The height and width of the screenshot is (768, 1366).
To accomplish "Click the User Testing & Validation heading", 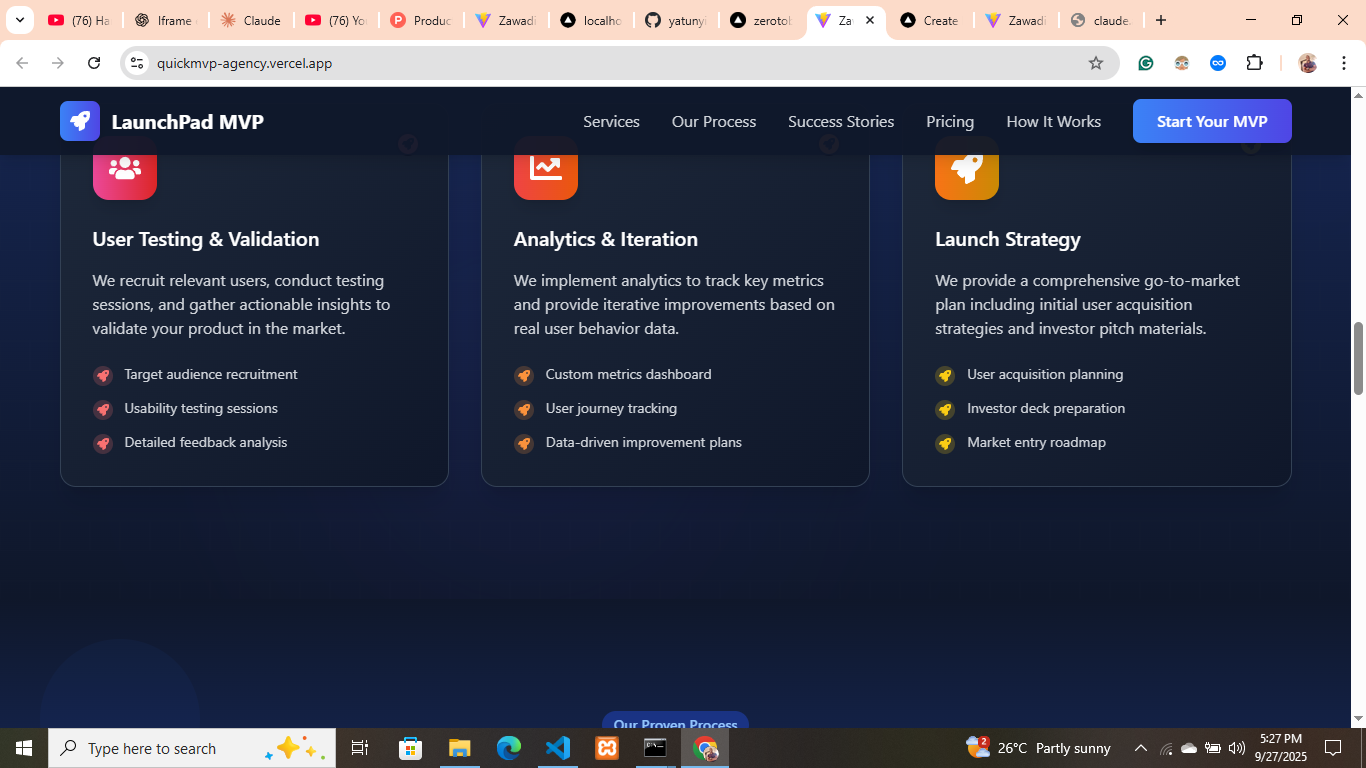I will [206, 239].
